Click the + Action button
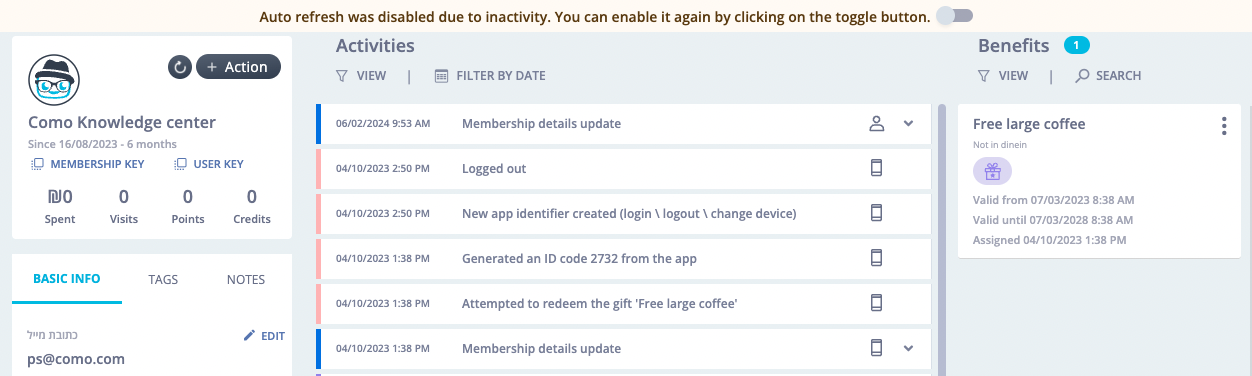This screenshot has width=1252, height=376. pyautogui.click(x=238, y=67)
